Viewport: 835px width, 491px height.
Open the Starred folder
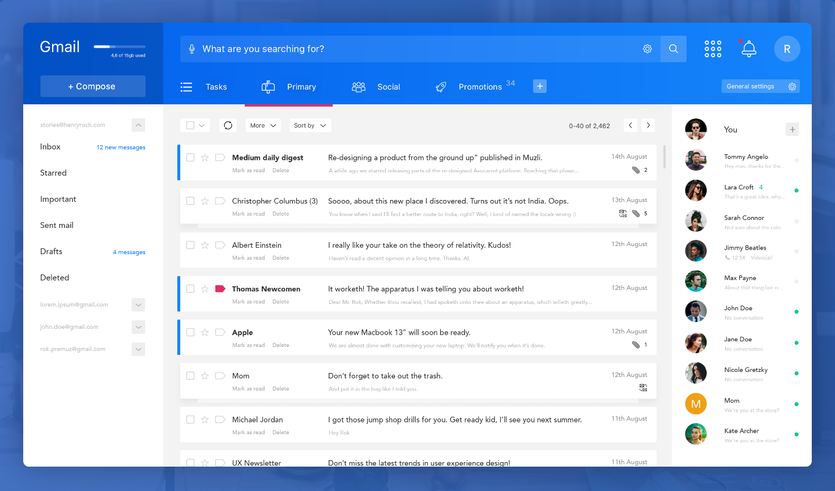click(53, 173)
